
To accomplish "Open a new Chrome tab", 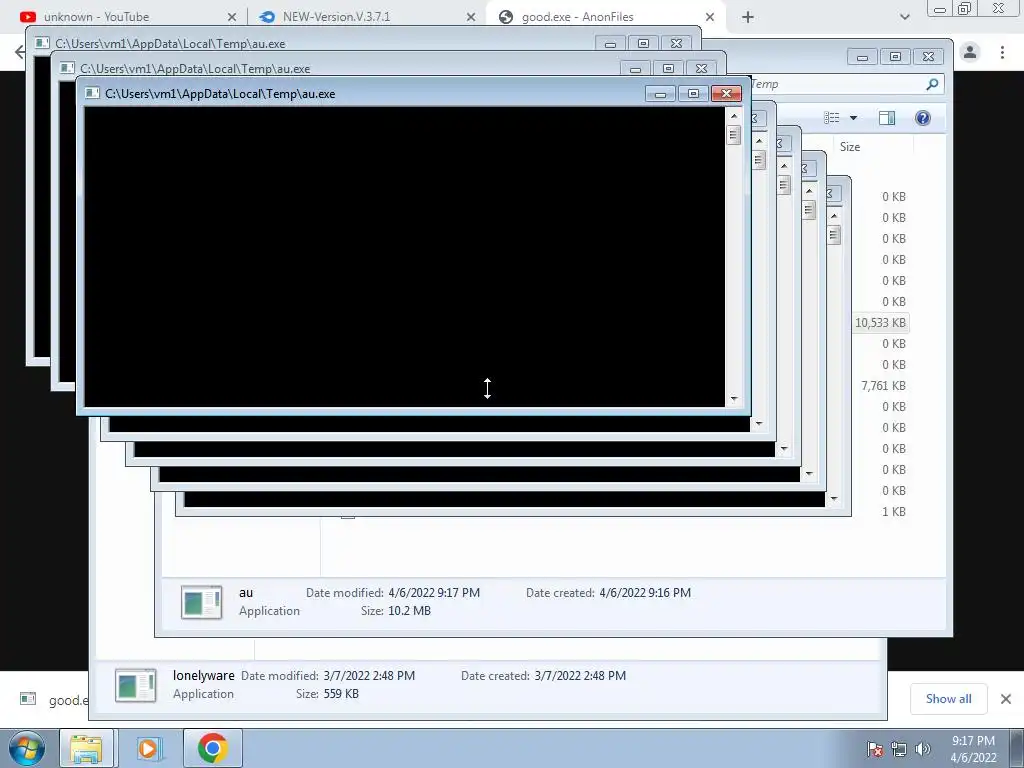I will coord(748,18).
